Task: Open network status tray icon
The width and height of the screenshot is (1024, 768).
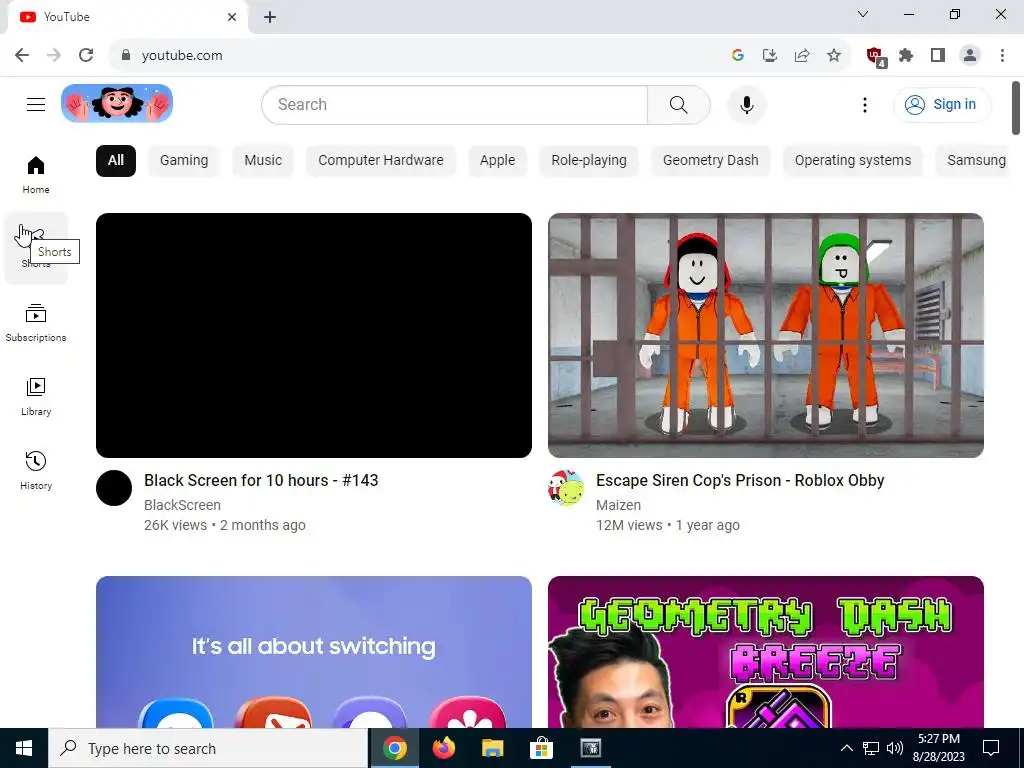Action: click(x=871, y=748)
